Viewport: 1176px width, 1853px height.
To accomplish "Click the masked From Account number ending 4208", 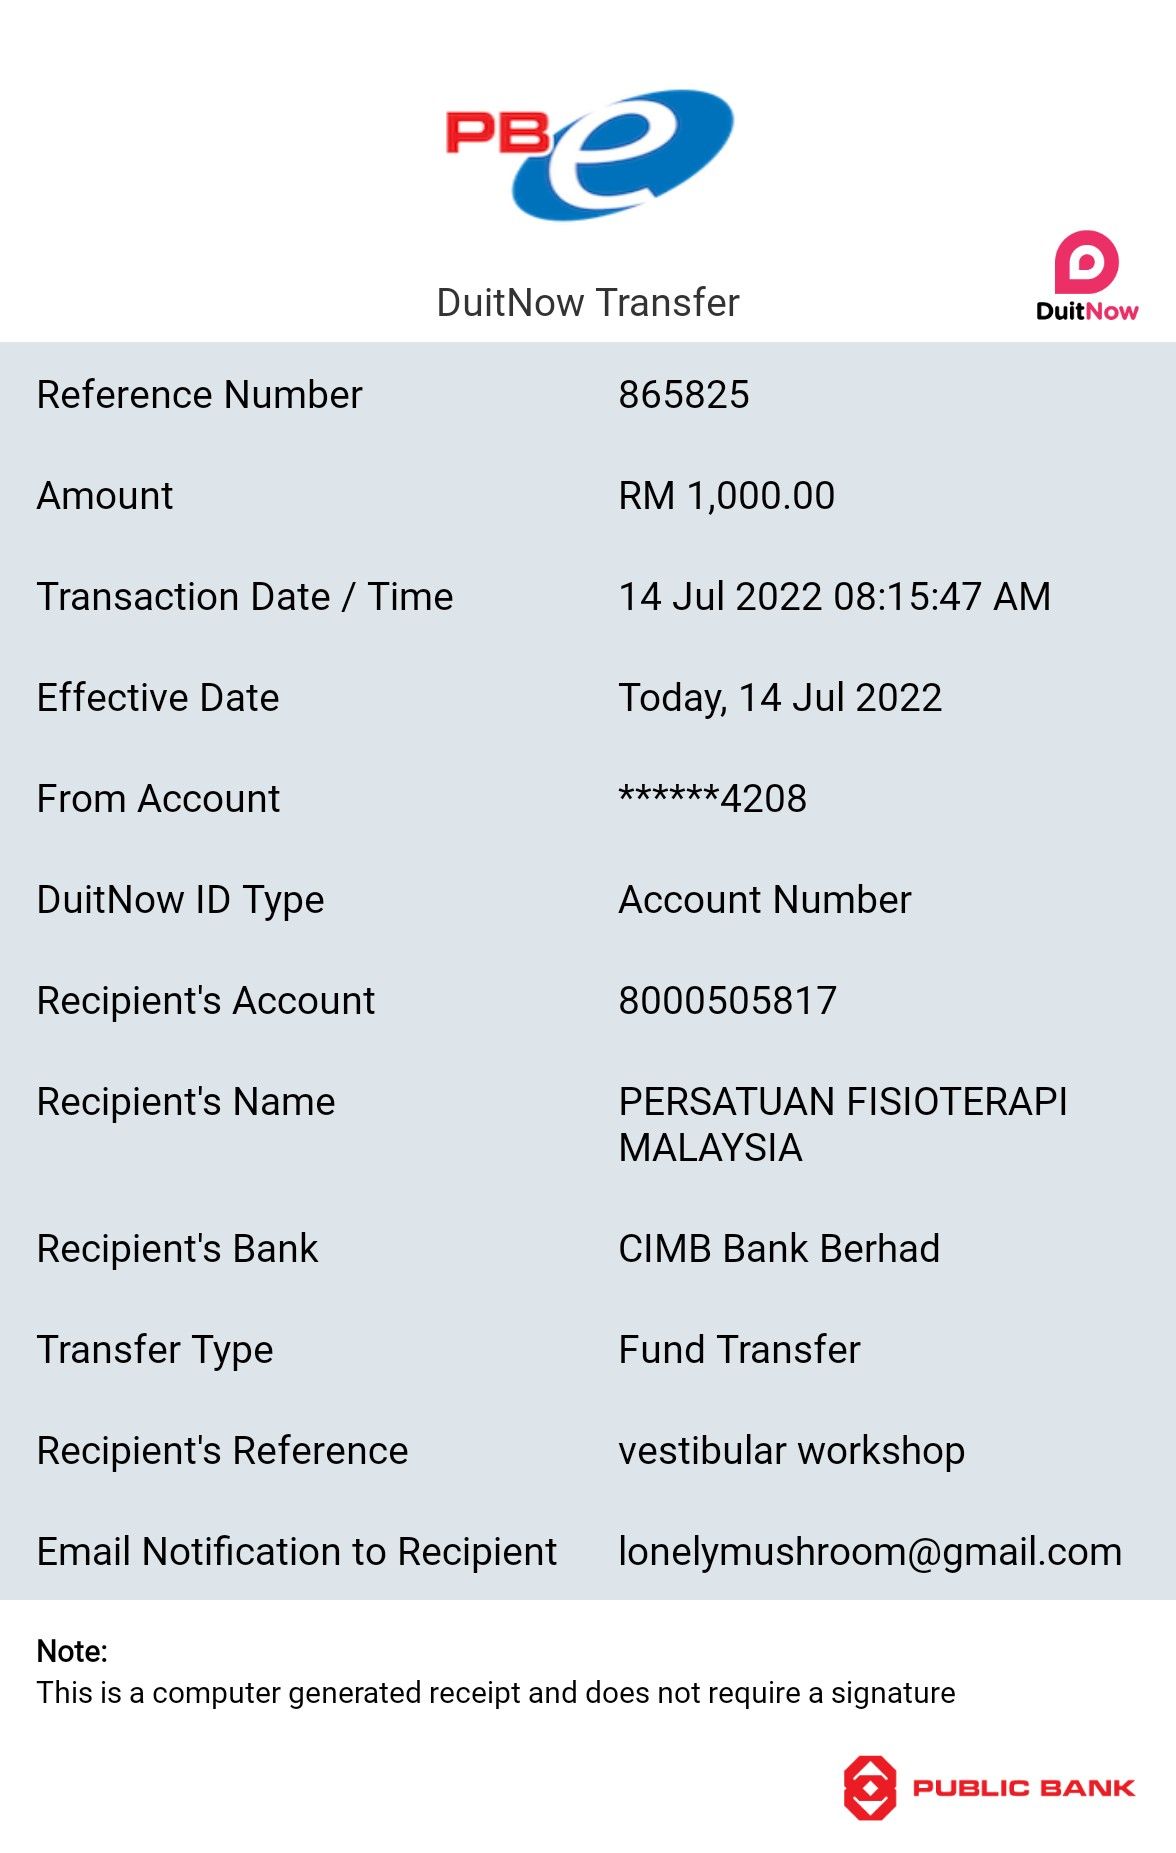I will [x=713, y=799].
